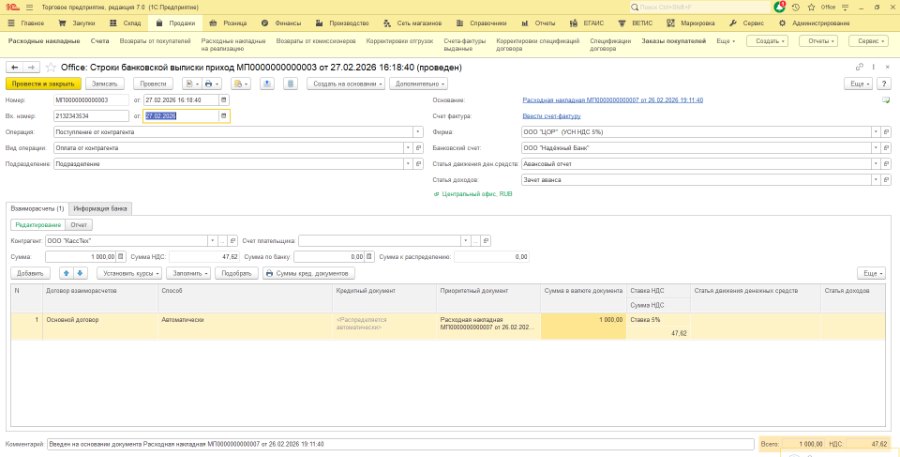Image resolution: width=900 pixels, height=457 pixels.
Task: Open the Вид операции item card icon
Action: [419, 148]
